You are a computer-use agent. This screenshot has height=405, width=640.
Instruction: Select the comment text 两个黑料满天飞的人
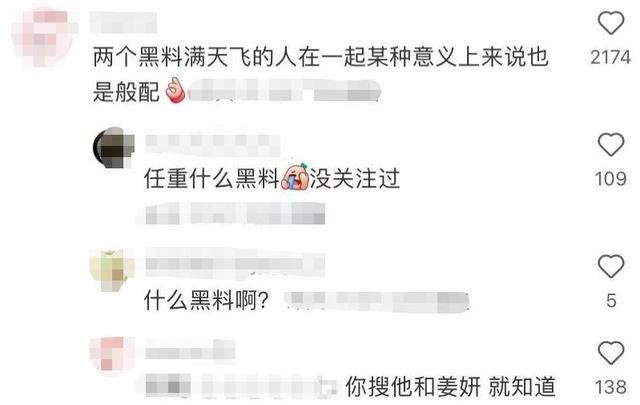click(x=194, y=57)
